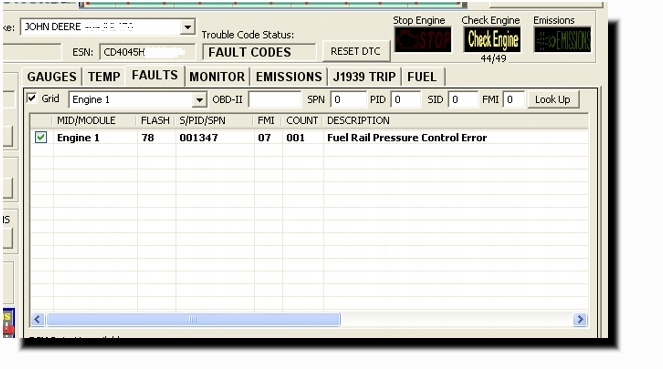Open the JOHN DEERE make dropdown
Image resolution: width=663 pixels, height=369 pixels.
[x=187, y=27]
